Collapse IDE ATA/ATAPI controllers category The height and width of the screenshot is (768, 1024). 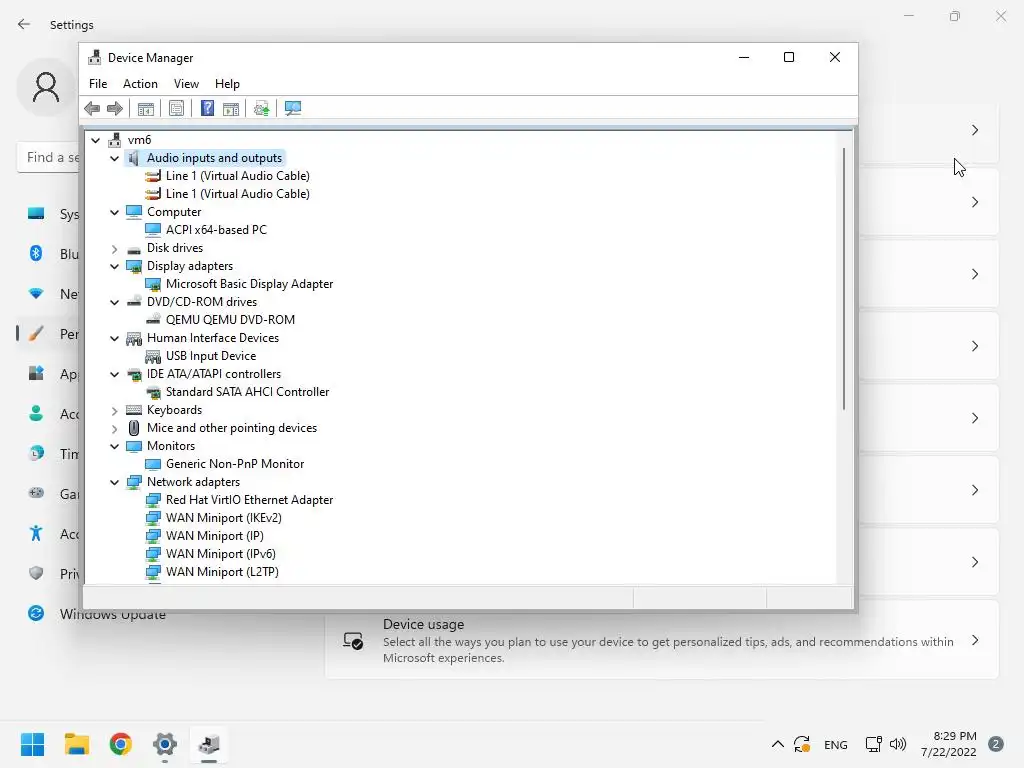(114, 374)
